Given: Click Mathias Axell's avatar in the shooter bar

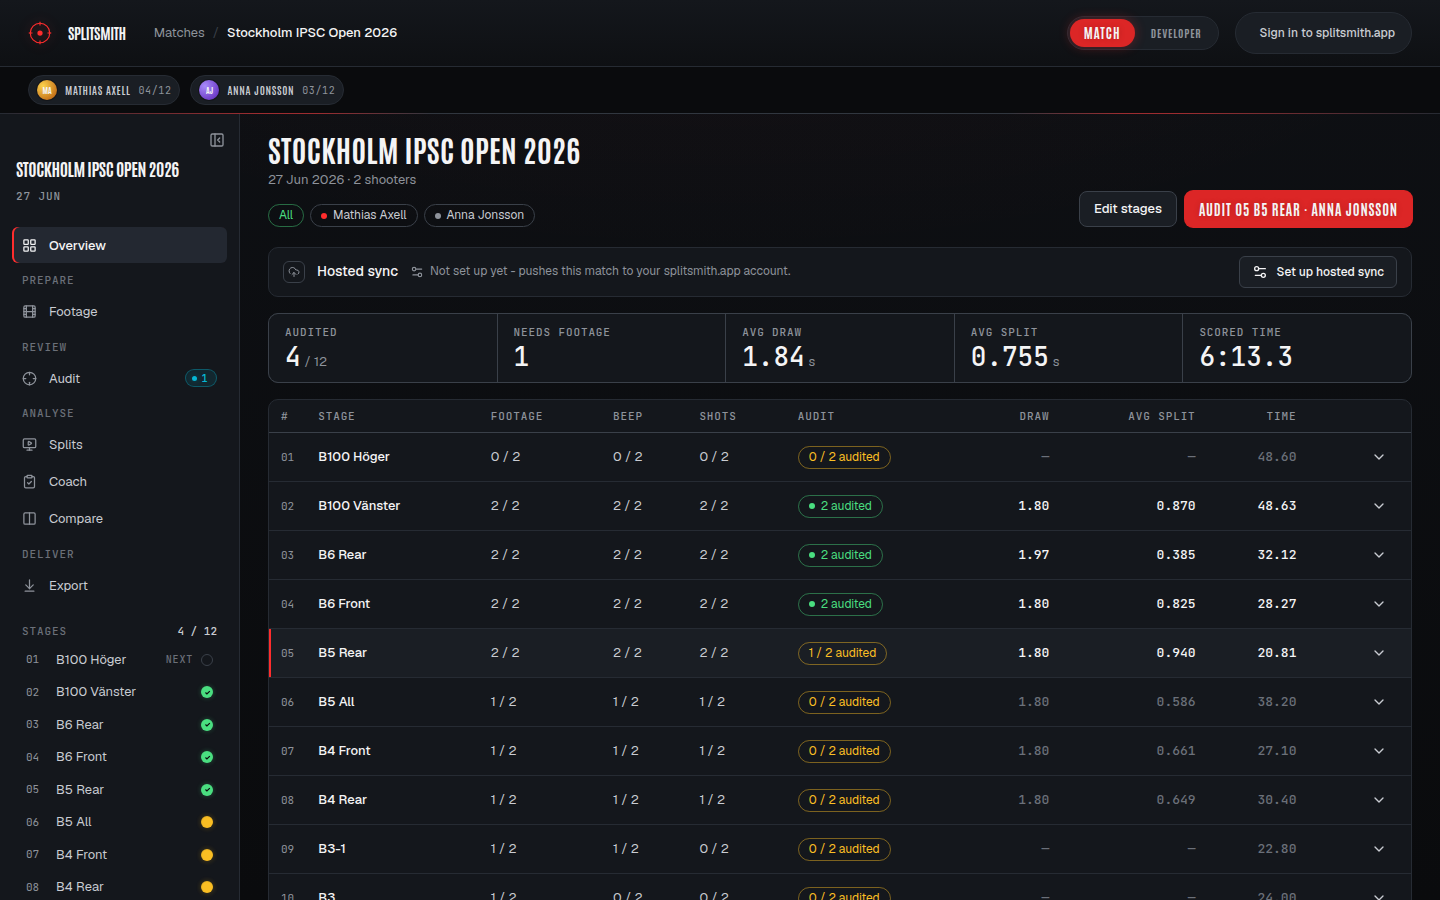Looking at the screenshot, I should point(47,90).
